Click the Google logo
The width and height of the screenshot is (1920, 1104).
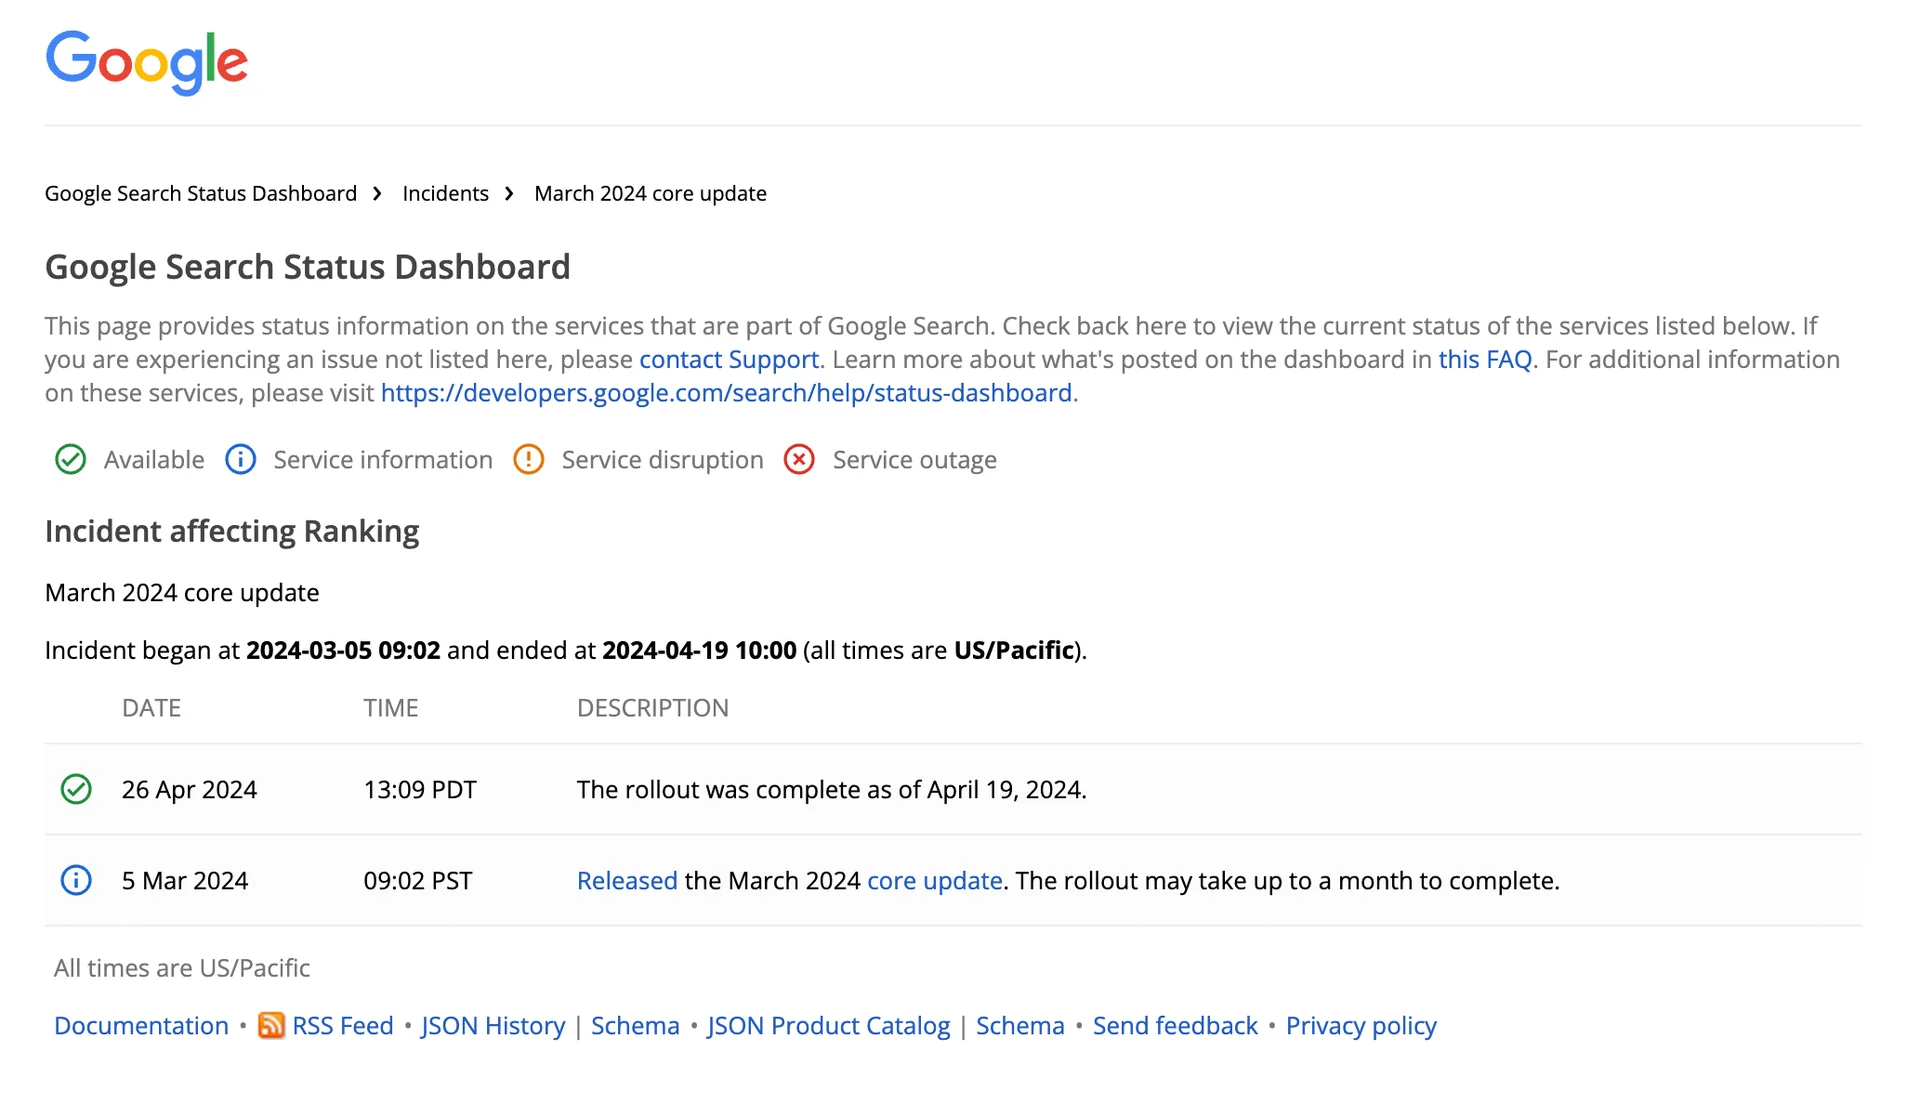pos(146,62)
